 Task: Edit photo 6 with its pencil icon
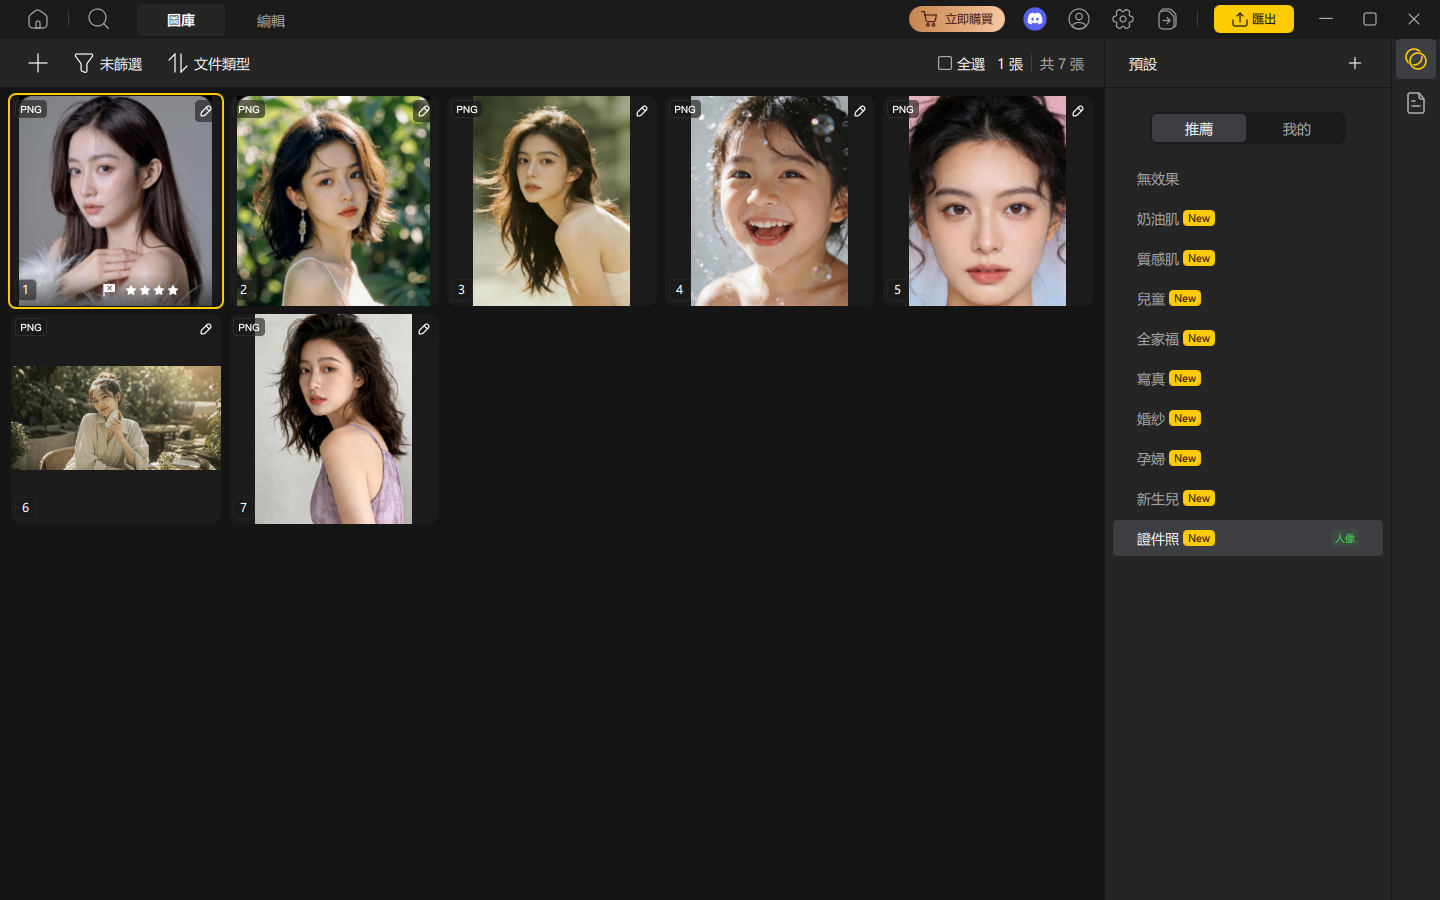pyautogui.click(x=205, y=329)
